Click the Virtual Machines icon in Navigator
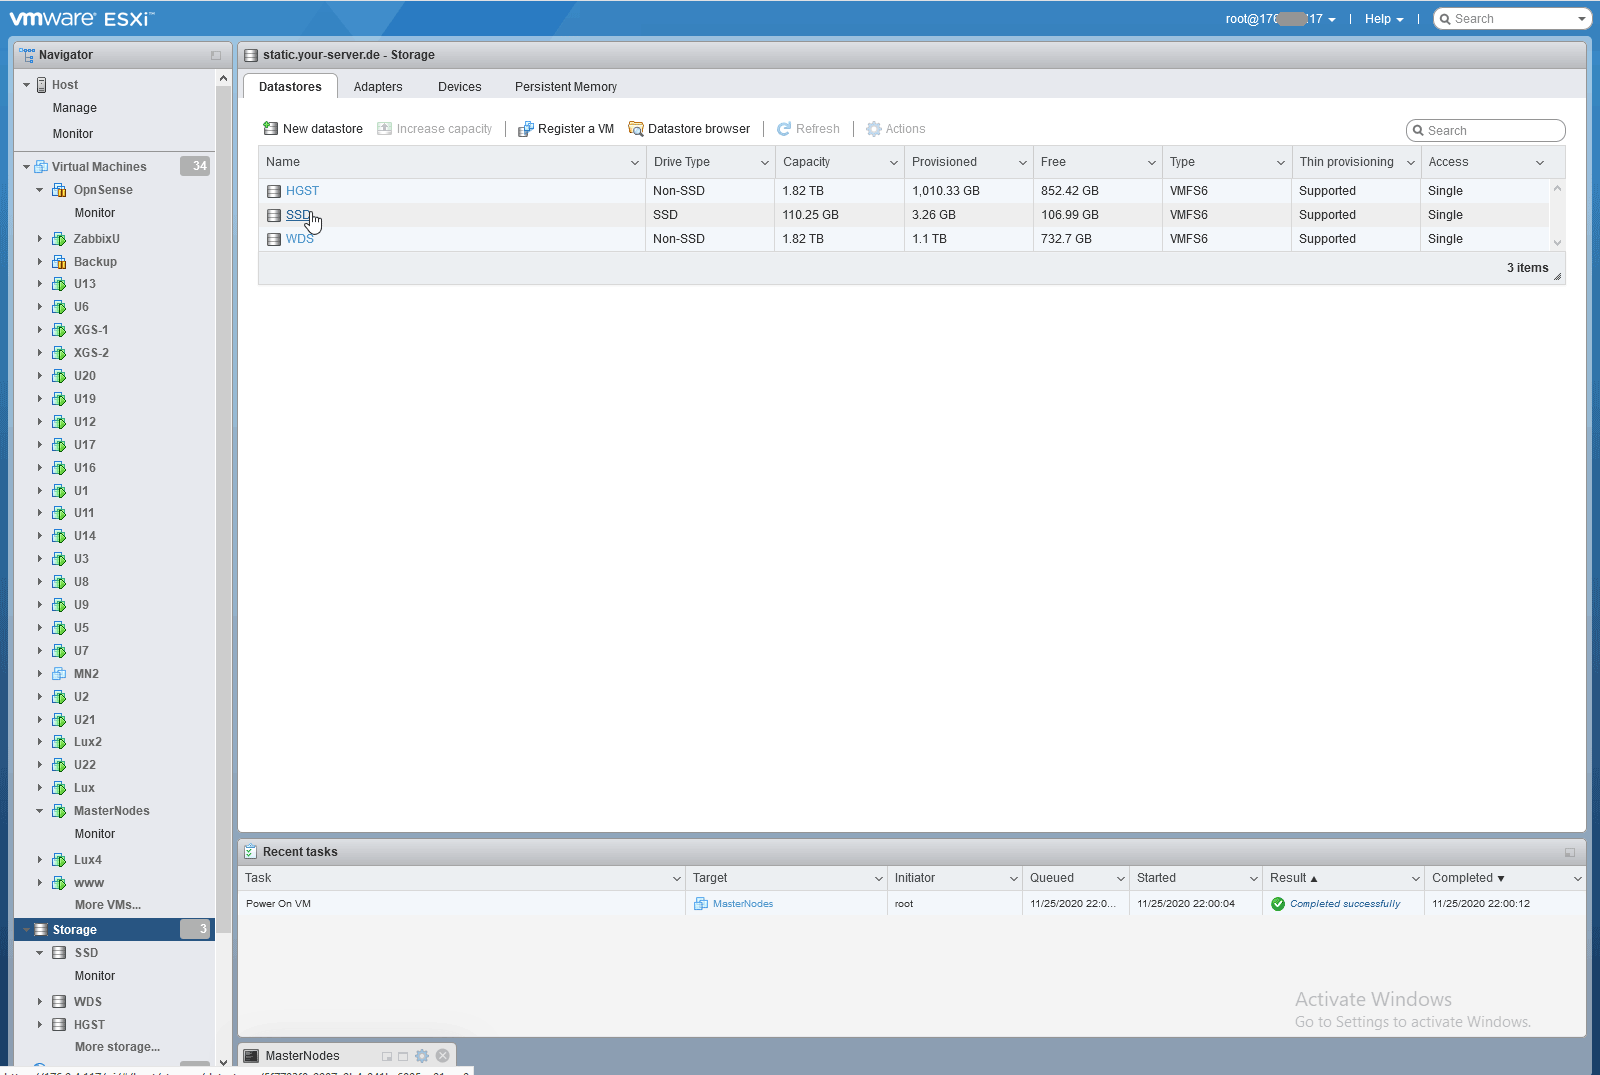The width and height of the screenshot is (1600, 1075). [41, 167]
